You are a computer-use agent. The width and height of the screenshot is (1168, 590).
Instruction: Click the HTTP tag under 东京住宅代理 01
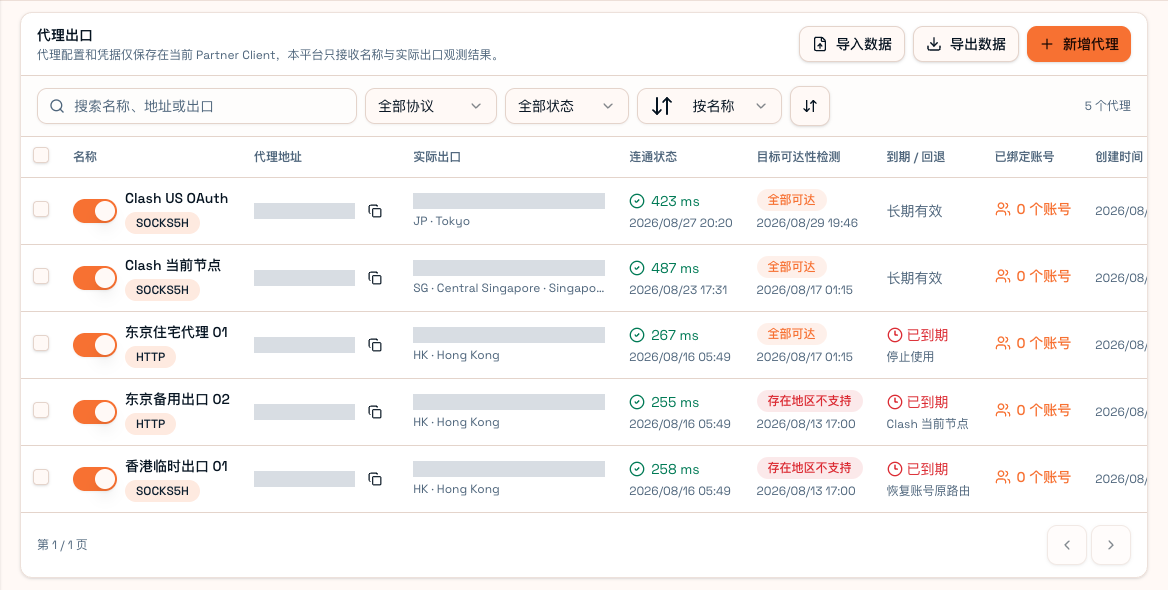coord(150,357)
